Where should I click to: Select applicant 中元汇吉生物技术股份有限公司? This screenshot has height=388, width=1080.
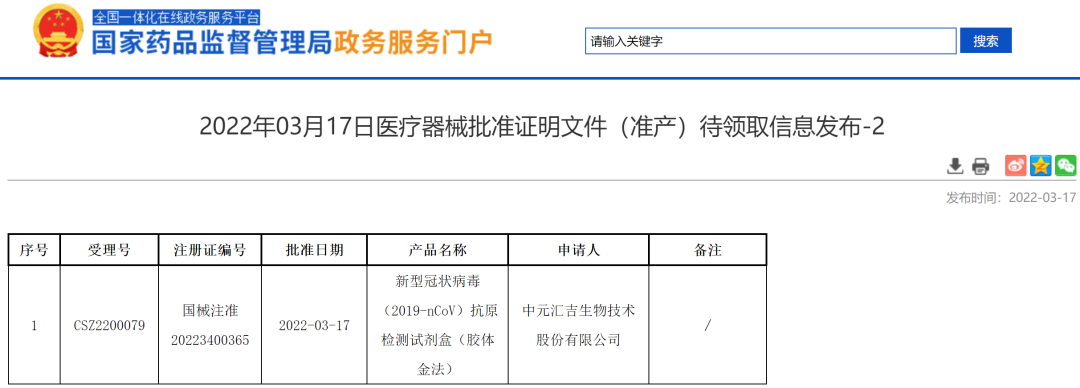(579, 325)
